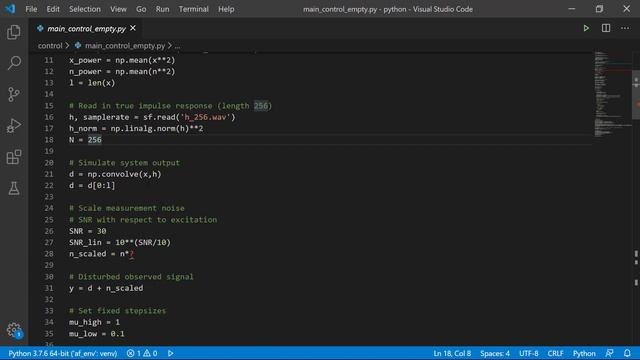Click comment '# Set fixed stepsizes'
Viewport: 640px width, 360px height.
118,311
